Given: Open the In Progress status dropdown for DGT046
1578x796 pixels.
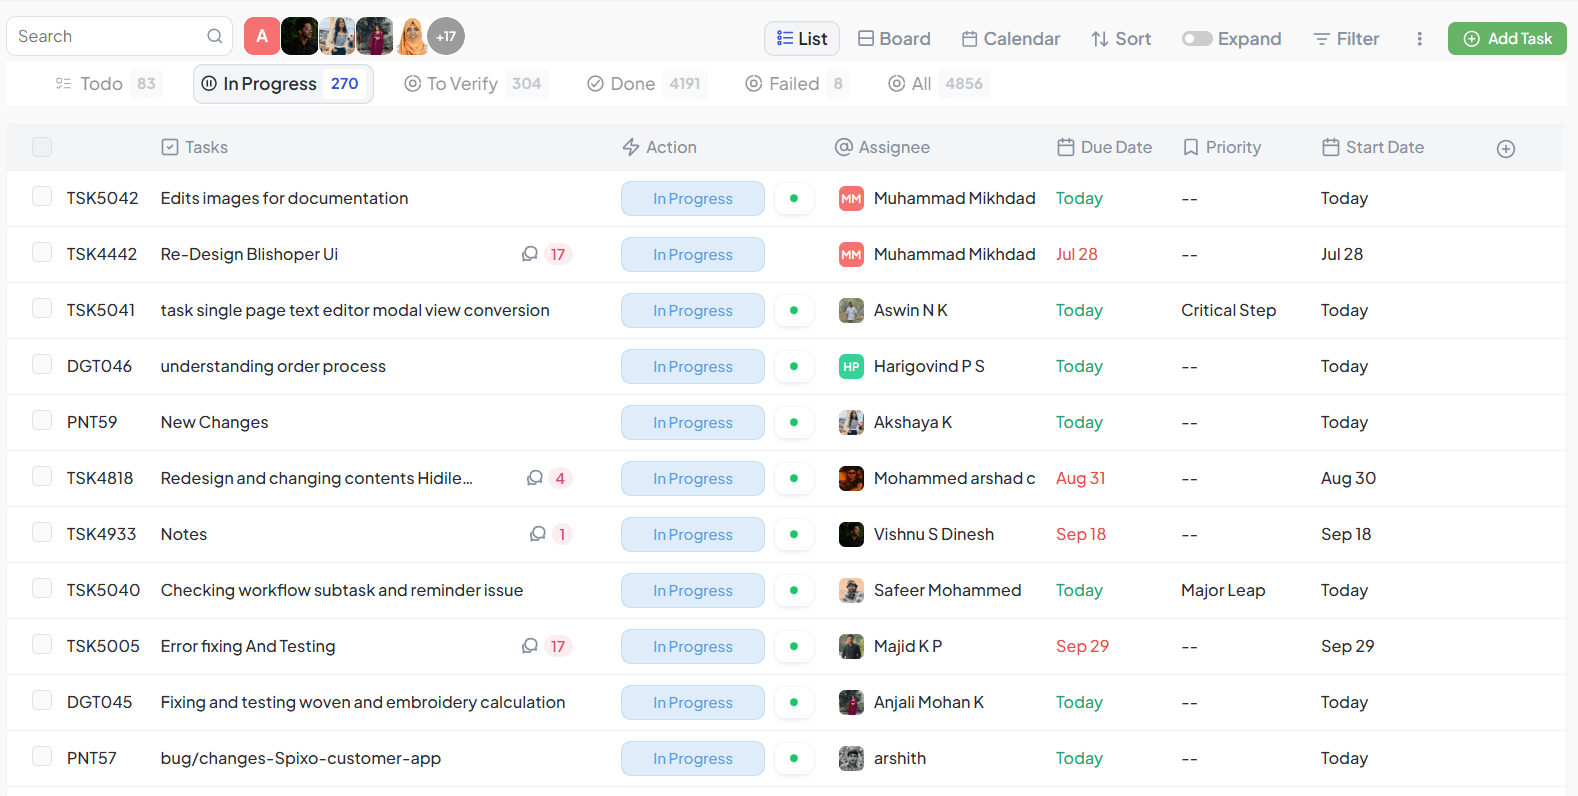Looking at the screenshot, I should click(692, 367).
